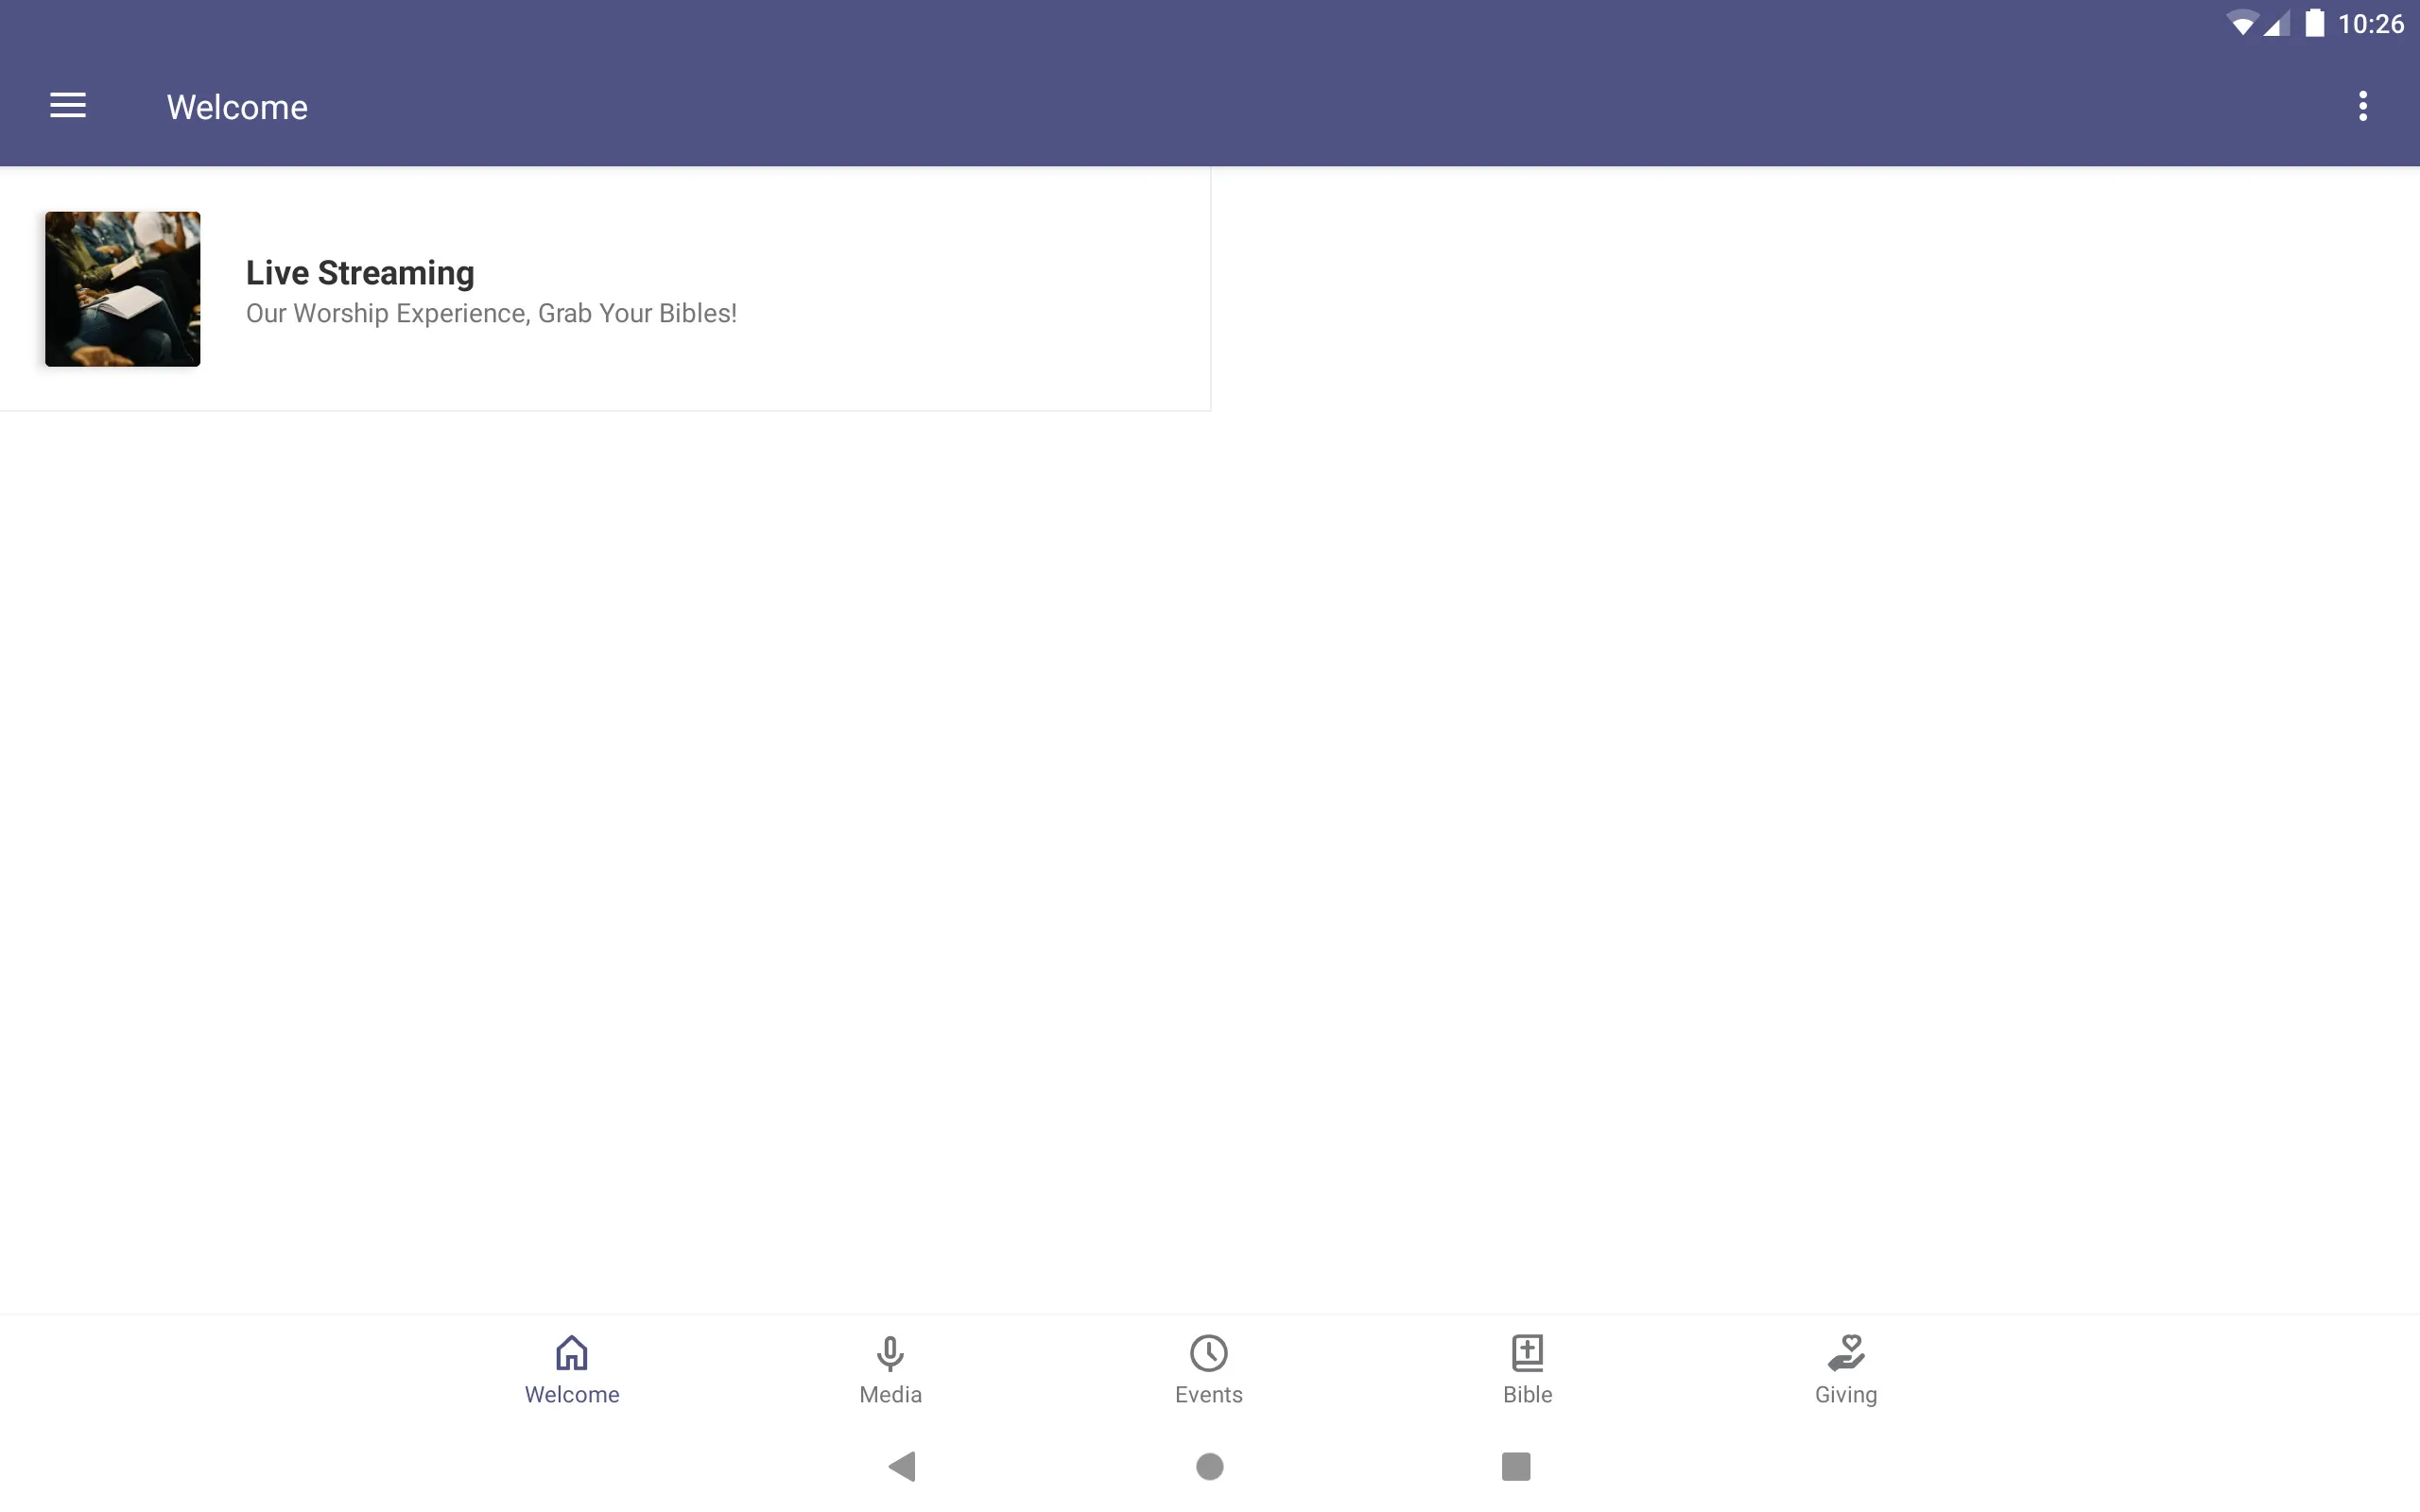This screenshot has width=2420, height=1512.
Task: Access the Bible reader
Action: point(1527,1367)
